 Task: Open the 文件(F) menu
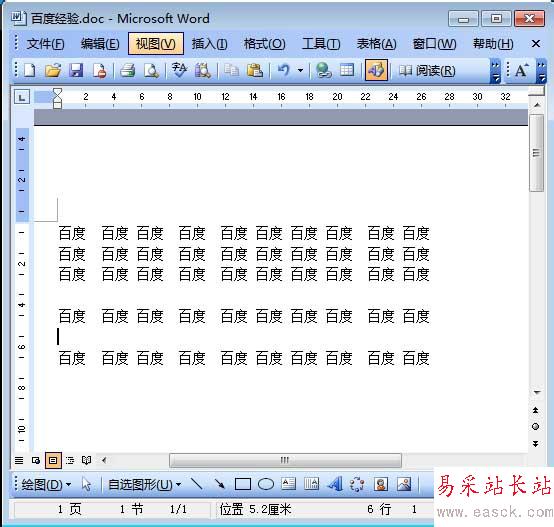[x=45, y=44]
